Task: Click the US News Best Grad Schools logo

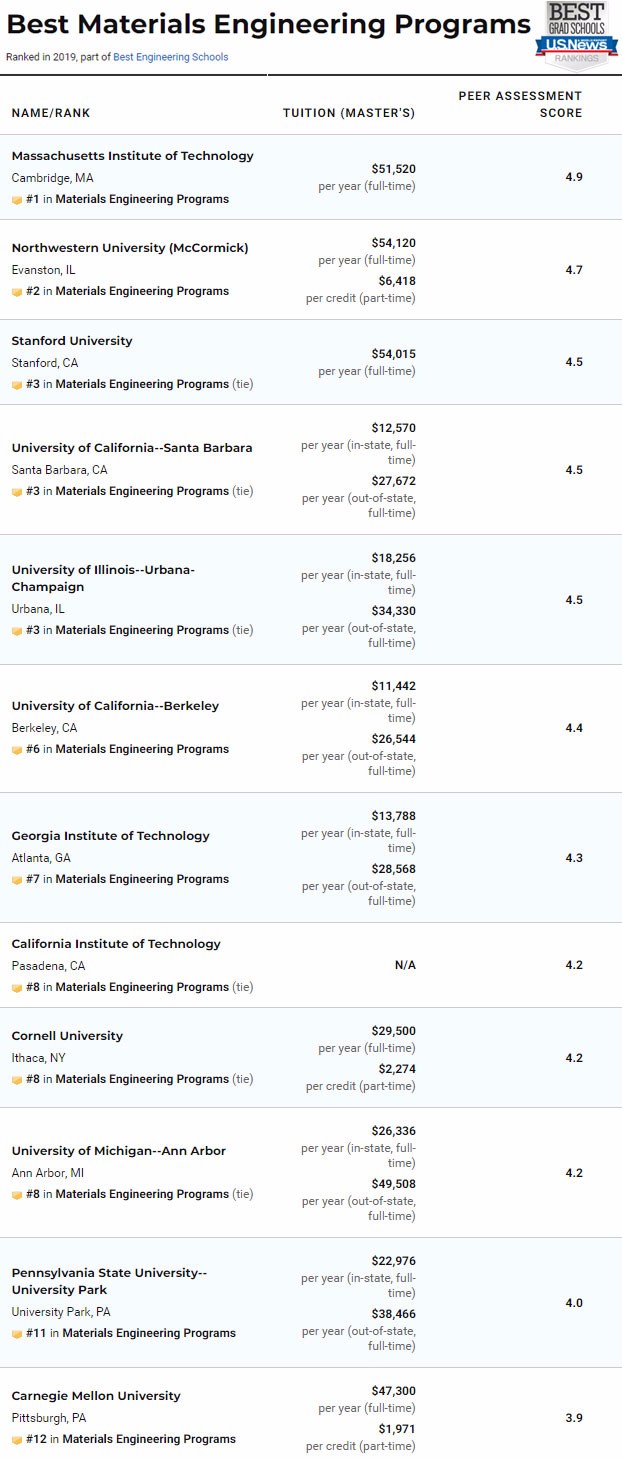Action: point(577,34)
